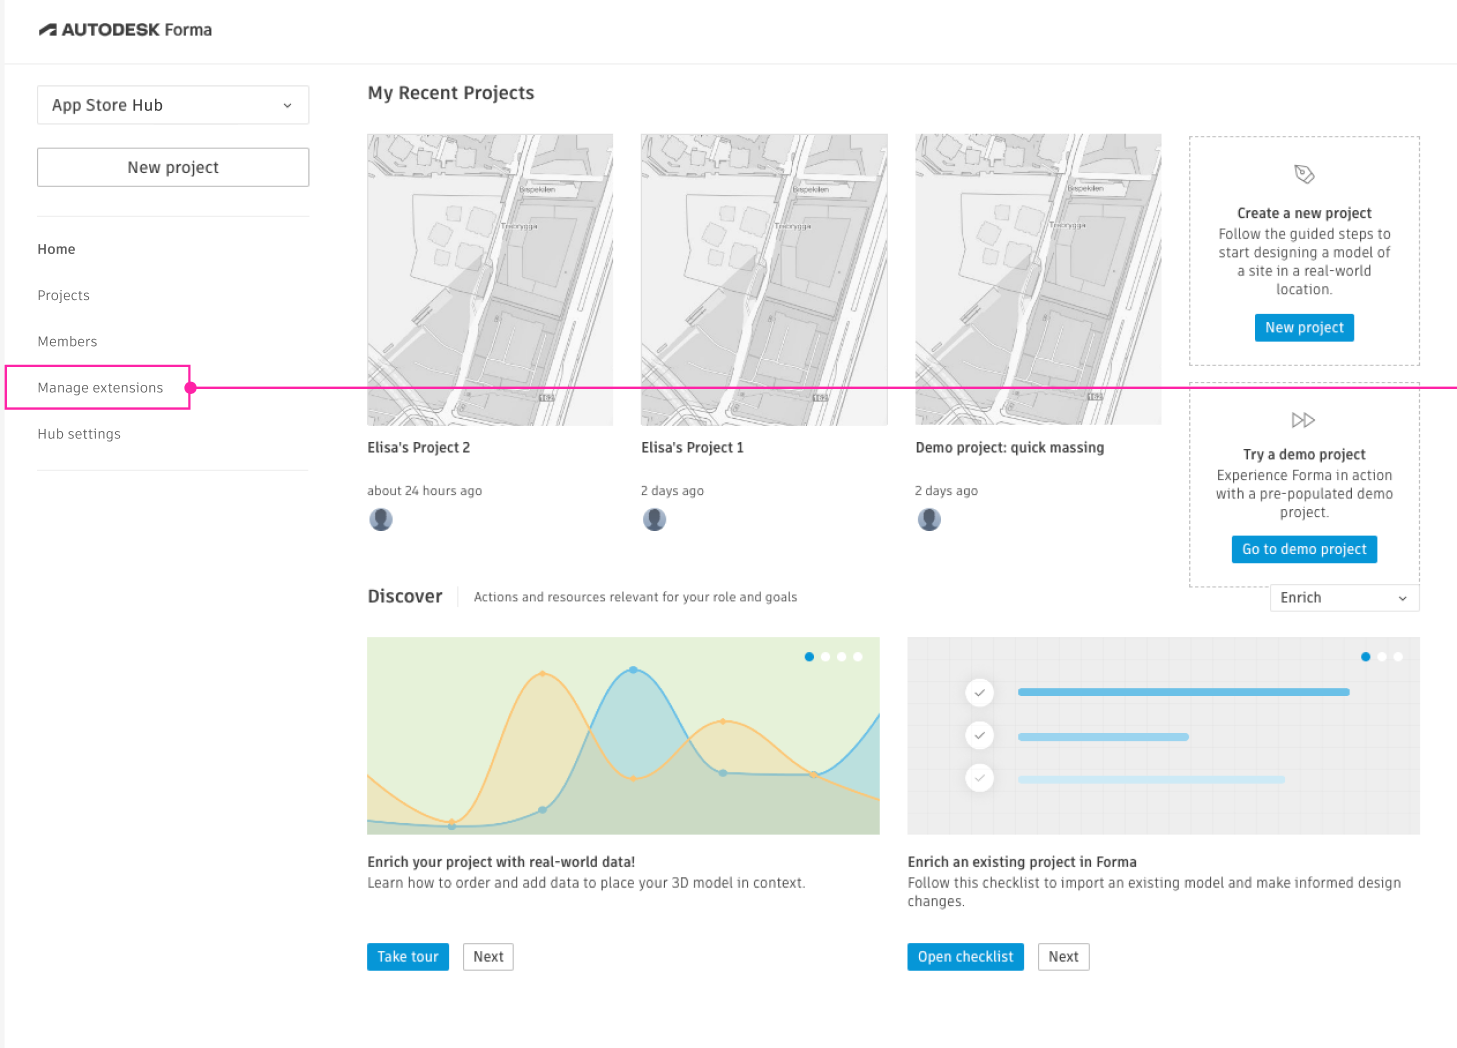
Task: Open the Elisa's Project 2 map thumbnail
Action: click(490, 280)
